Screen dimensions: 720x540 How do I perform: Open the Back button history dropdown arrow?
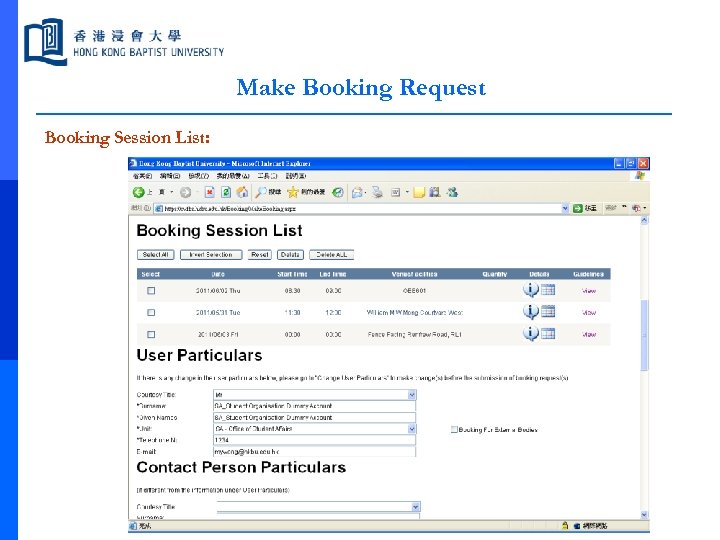click(x=172, y=192)
